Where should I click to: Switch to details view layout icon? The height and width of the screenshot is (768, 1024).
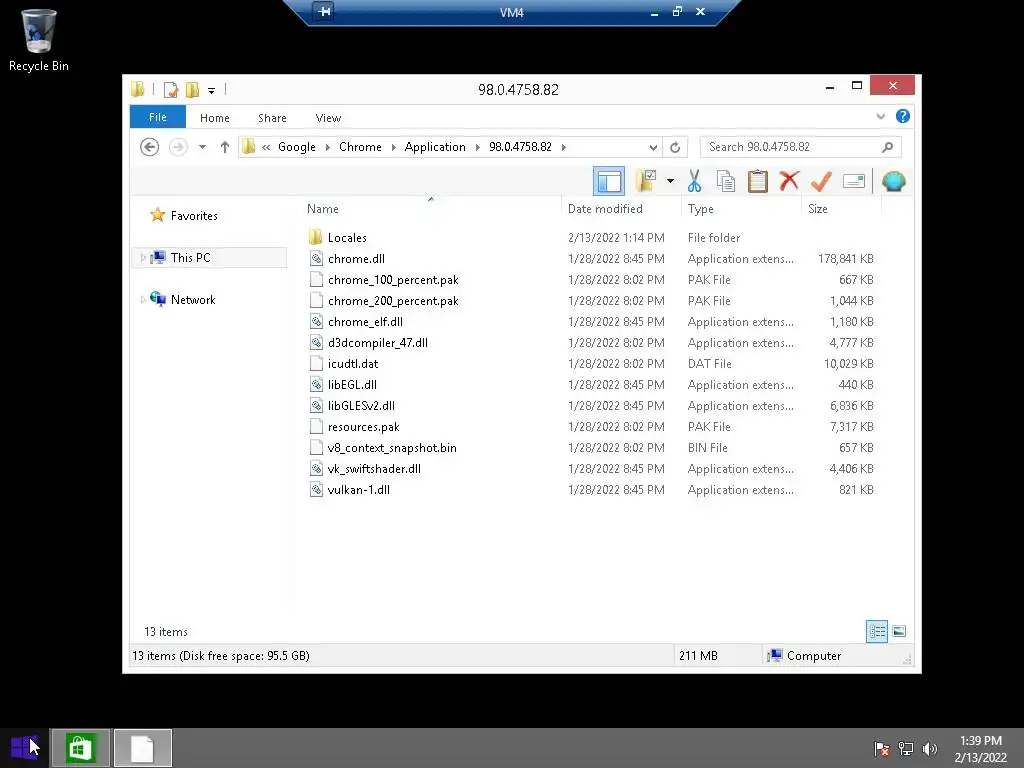tap(876, 631)
